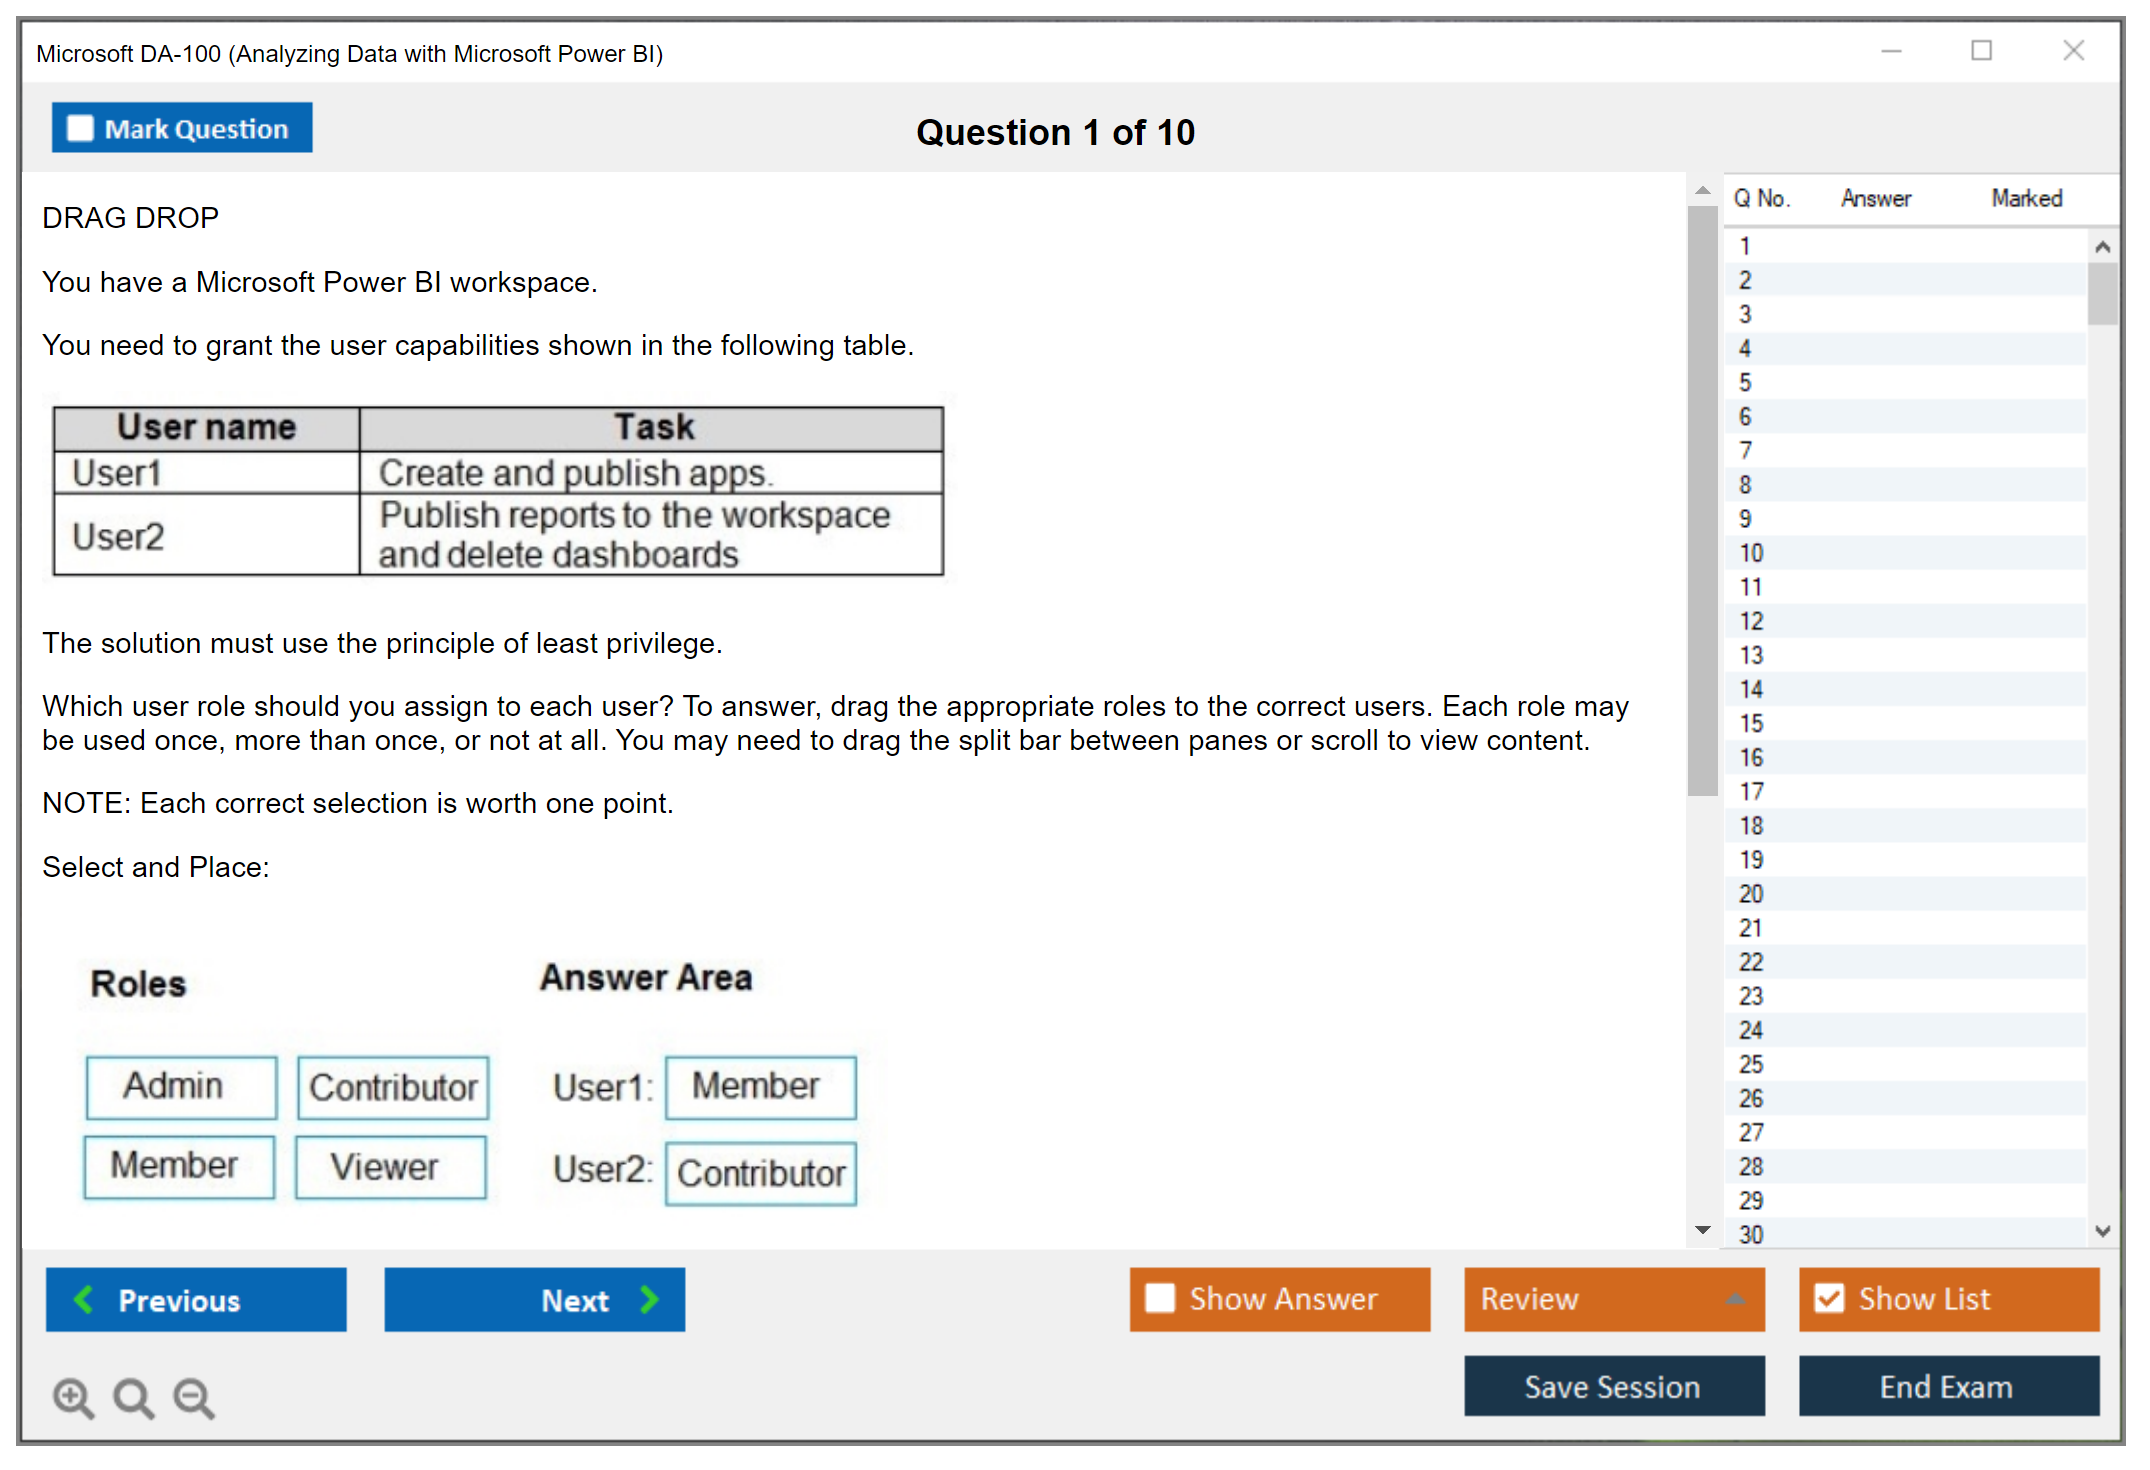Click the question pane vertical scrollbar thumb
Screen dimensions: 2150x1470
point(1702,500)
